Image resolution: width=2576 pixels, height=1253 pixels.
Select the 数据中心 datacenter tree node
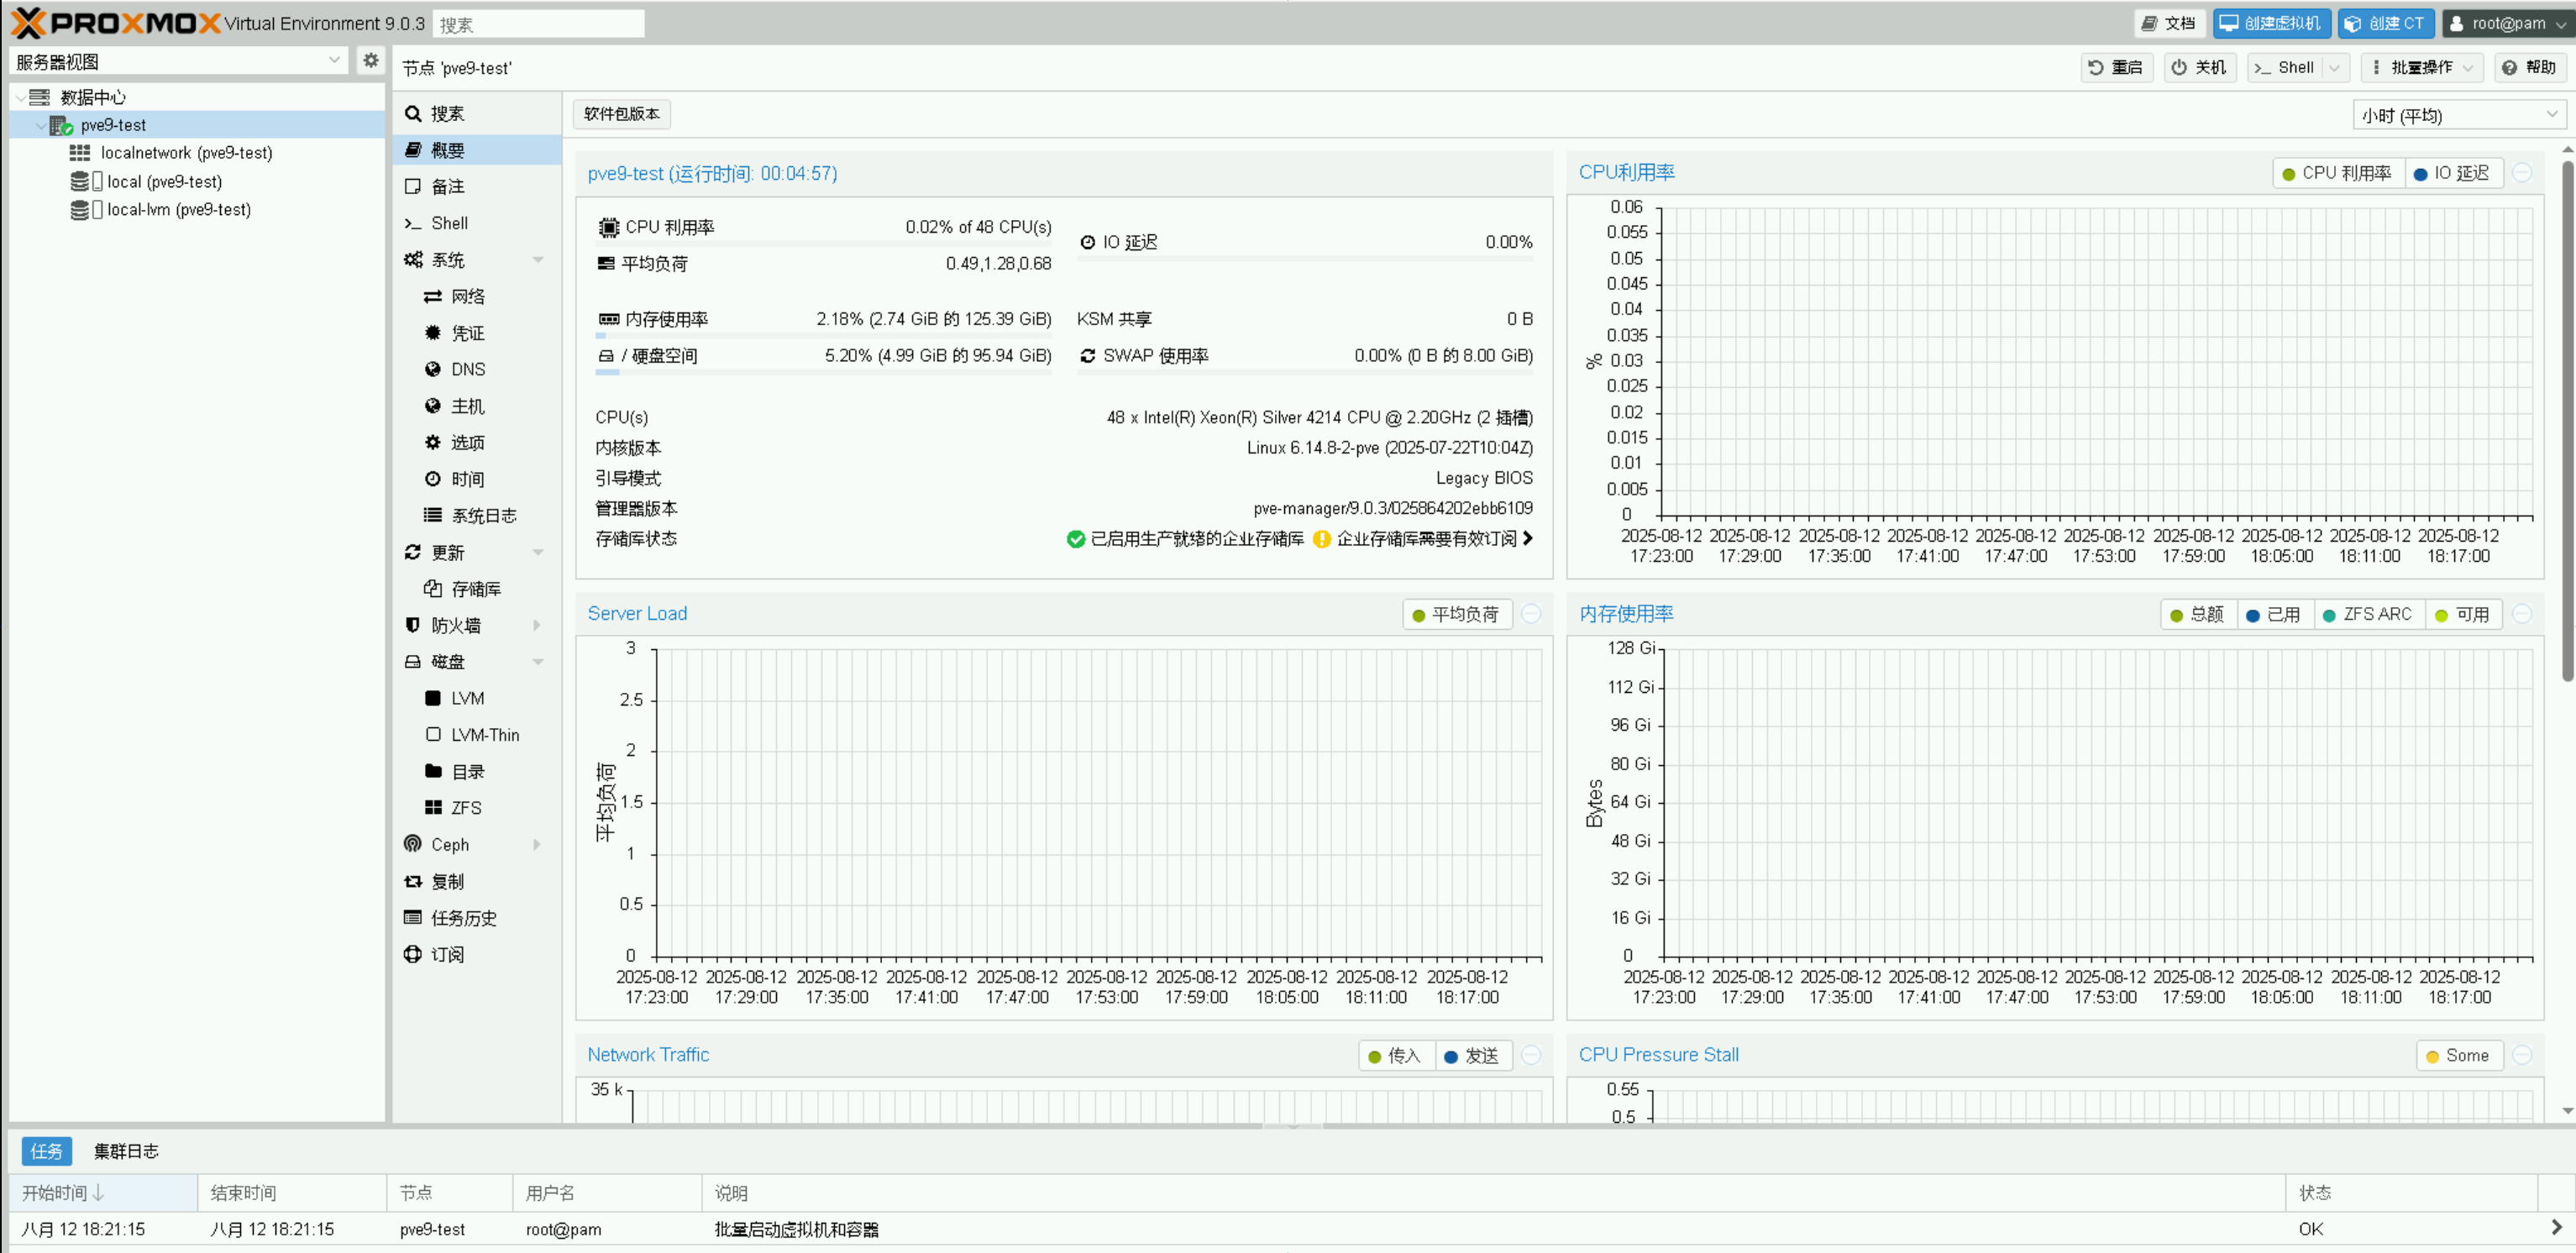pos(93,97)
